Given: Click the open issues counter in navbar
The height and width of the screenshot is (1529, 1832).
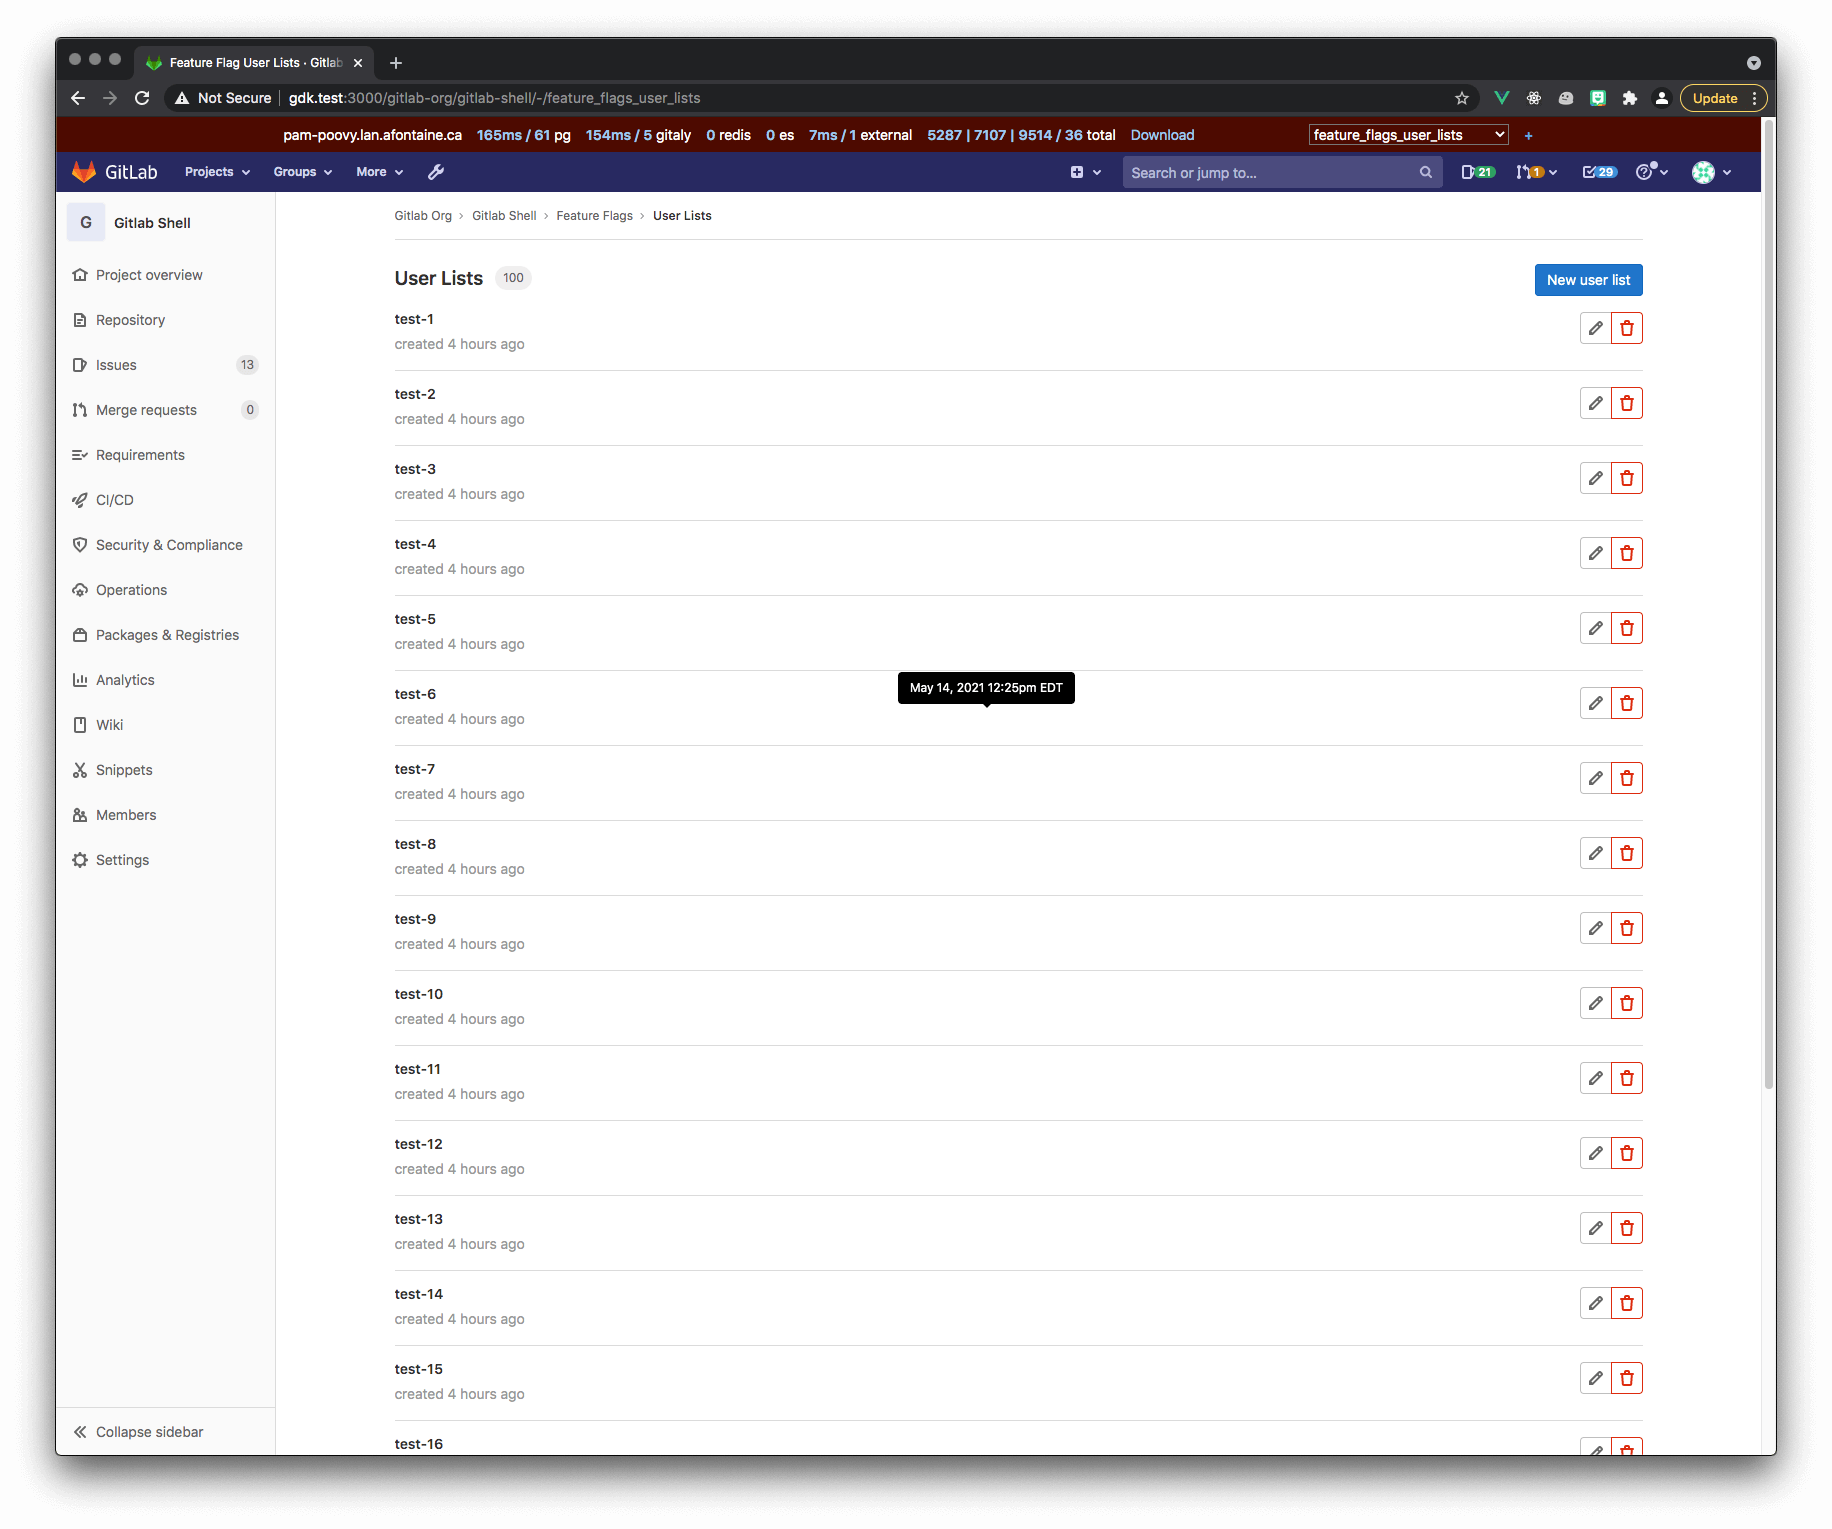Looking at the screenshot, I should [x=1477, y=172].
